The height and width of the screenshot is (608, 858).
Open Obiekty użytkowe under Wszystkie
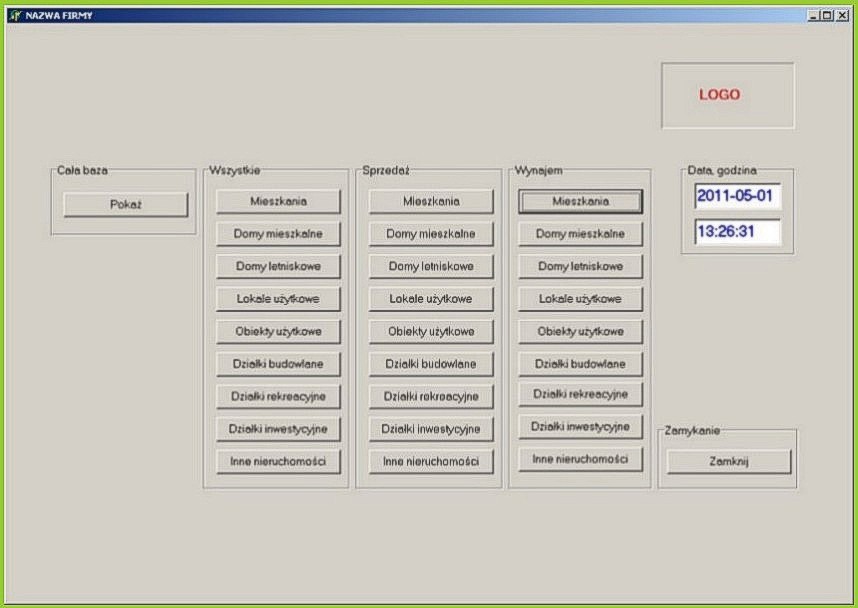pos(278,332)
